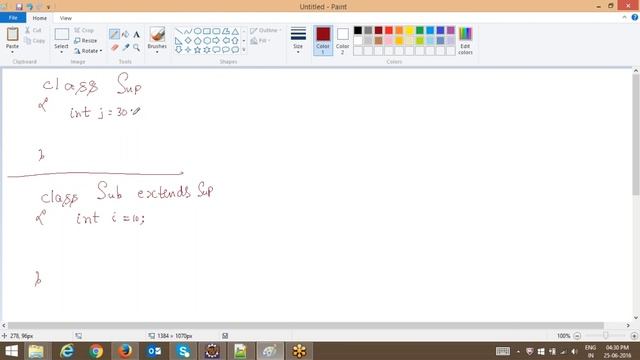The width and height of the screenshot is (640, 360).
Task: Expand the Shapes gallery more arrow
Action: click(x=244, y=50)
